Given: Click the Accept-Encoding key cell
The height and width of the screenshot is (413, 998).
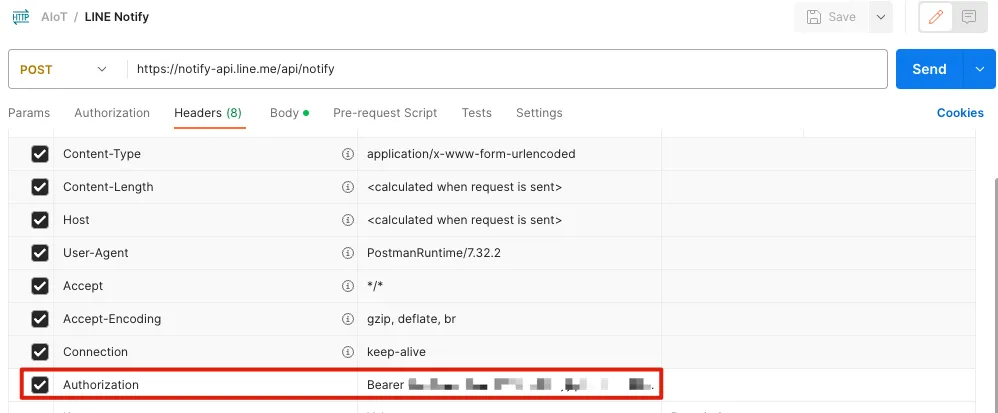Looking at the screenshot, I should coord(206,319).
